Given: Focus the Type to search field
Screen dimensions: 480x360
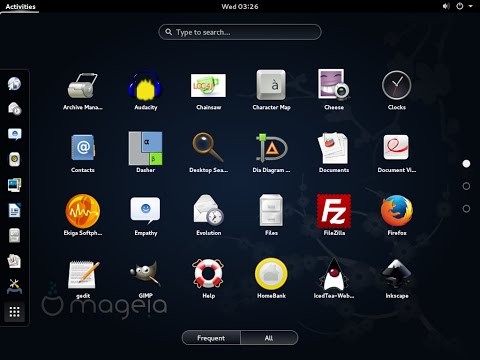Looking at the screenshot, I should coord(240,32).
